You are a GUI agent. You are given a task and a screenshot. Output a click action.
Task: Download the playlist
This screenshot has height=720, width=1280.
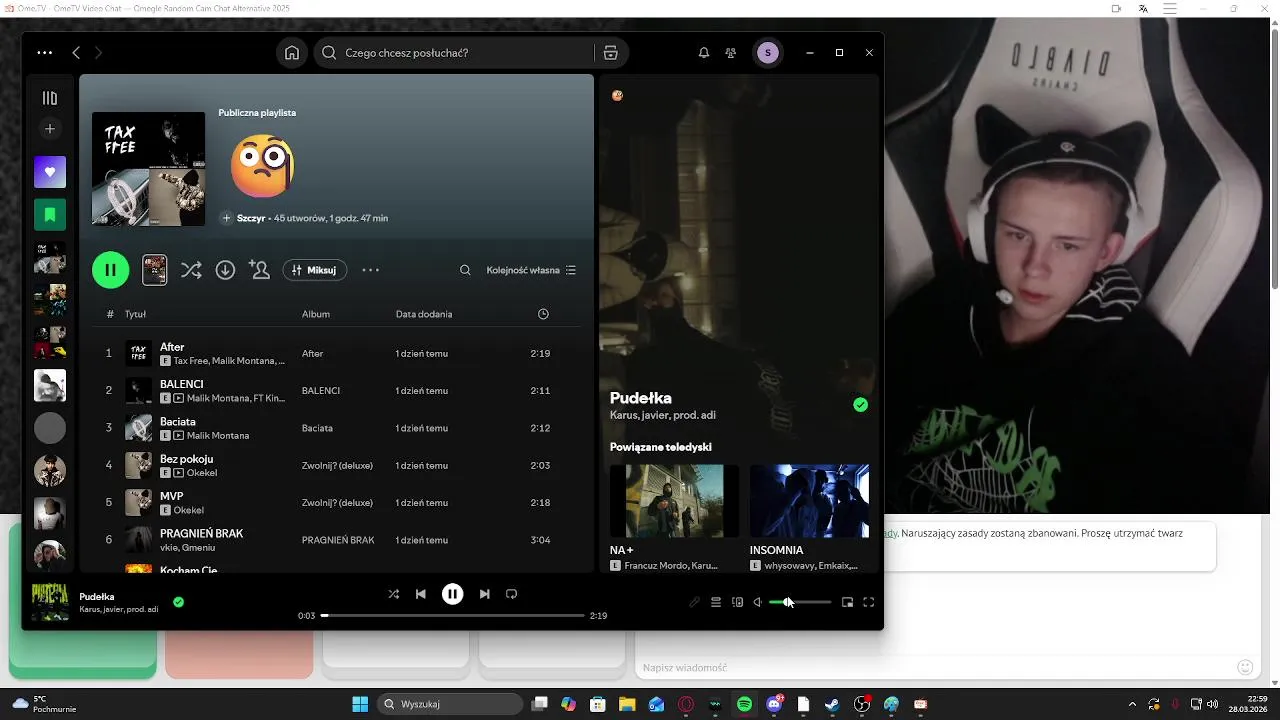(225, 270)
